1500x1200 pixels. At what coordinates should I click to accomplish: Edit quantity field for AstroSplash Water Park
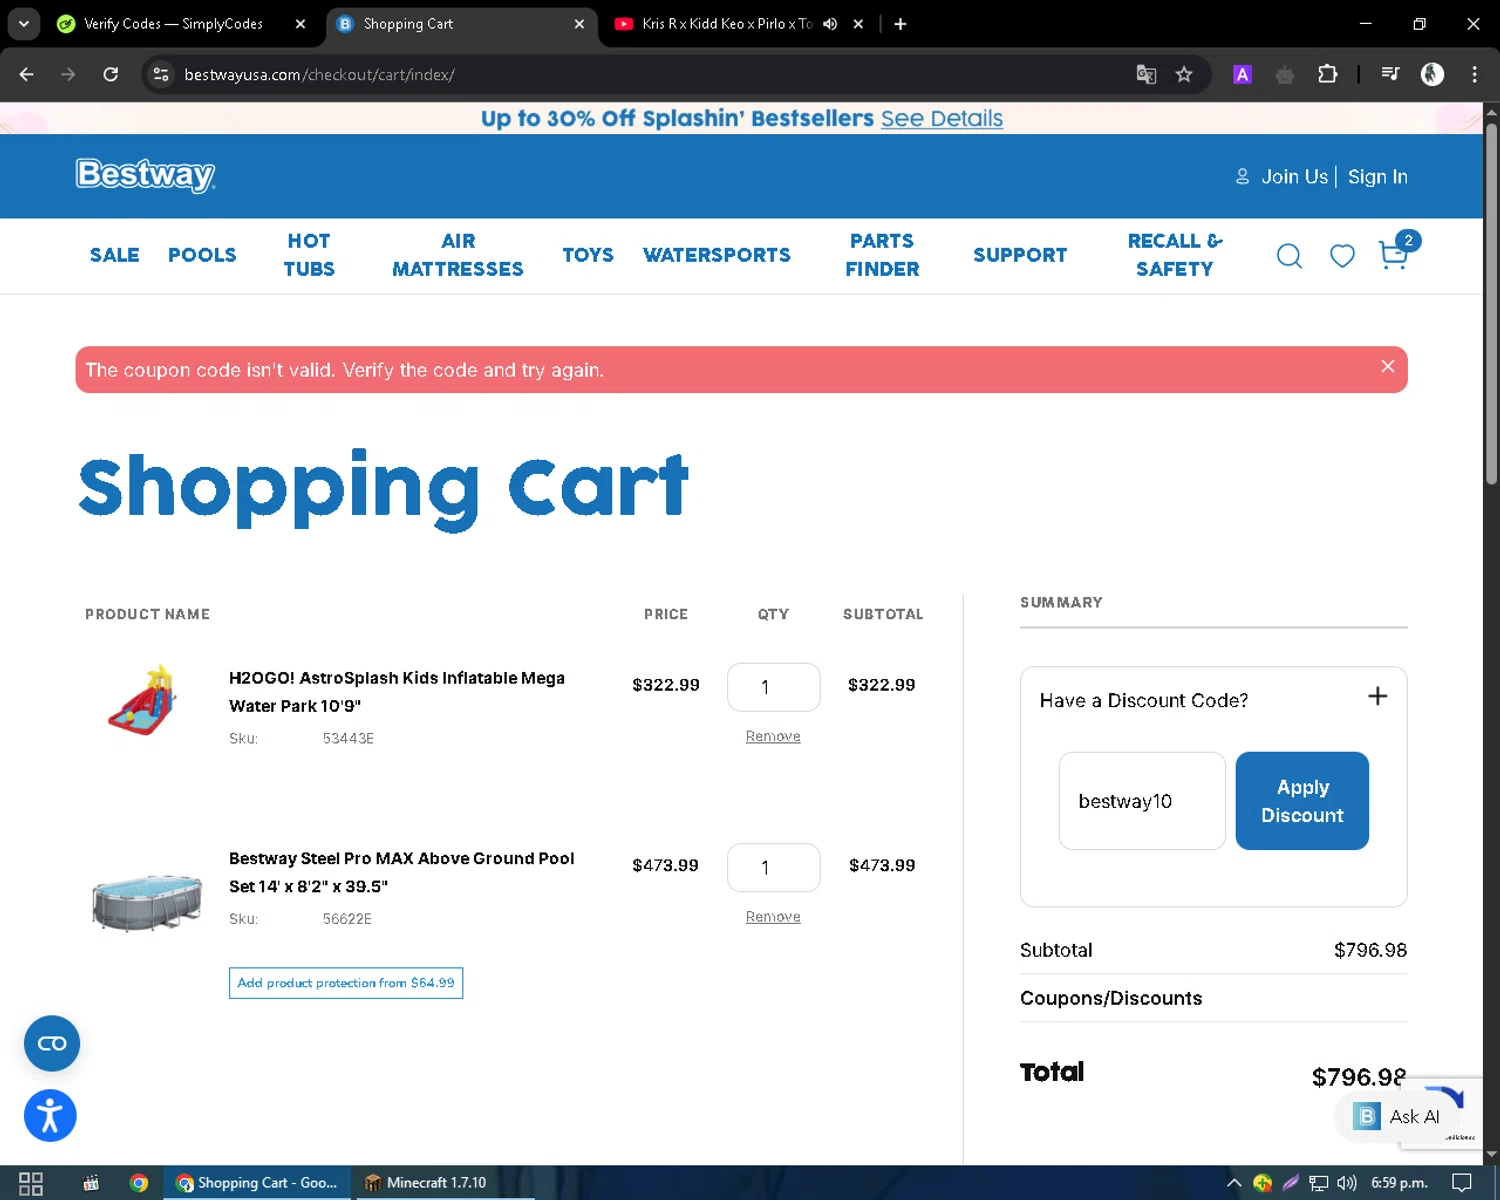click(x=774, y=687)
